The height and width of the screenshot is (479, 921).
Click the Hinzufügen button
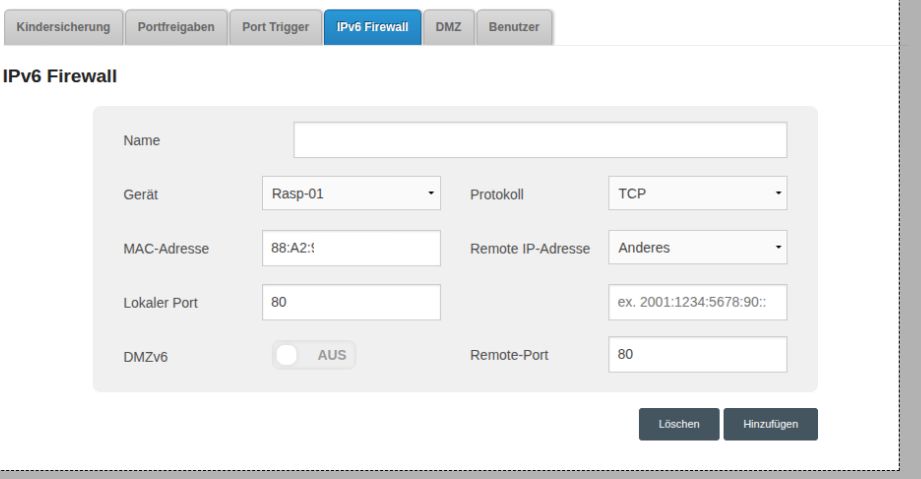[770, 424]
